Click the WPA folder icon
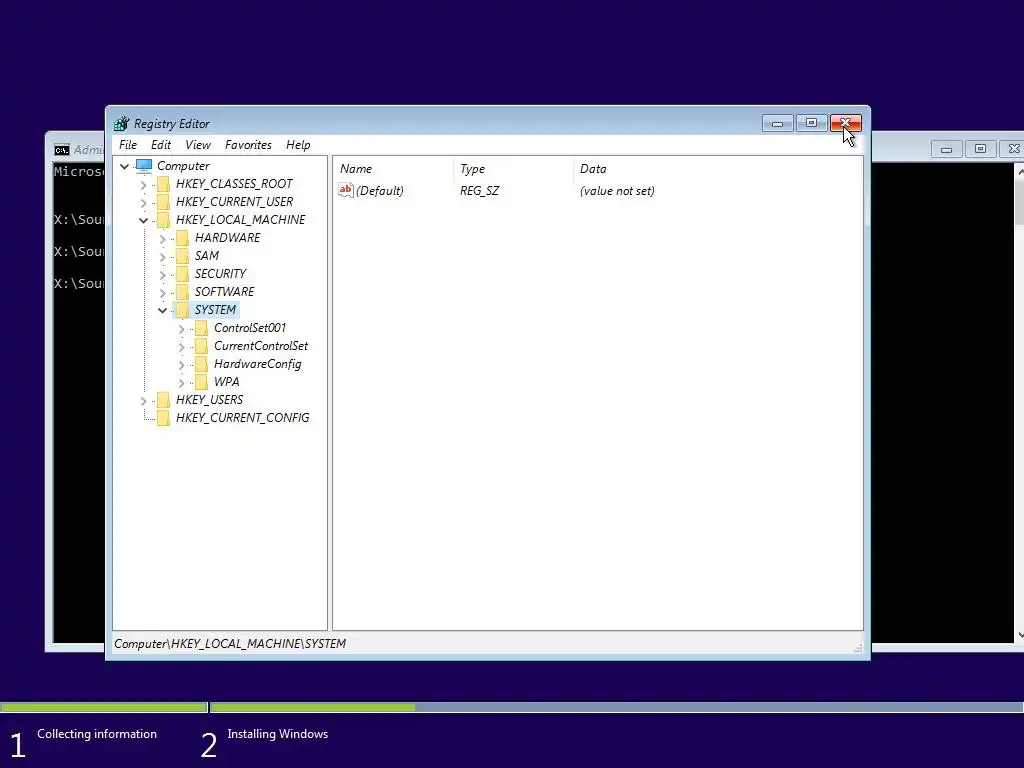Image resolution: width=1024 pixels, height=768 pixels. [201, 382]
